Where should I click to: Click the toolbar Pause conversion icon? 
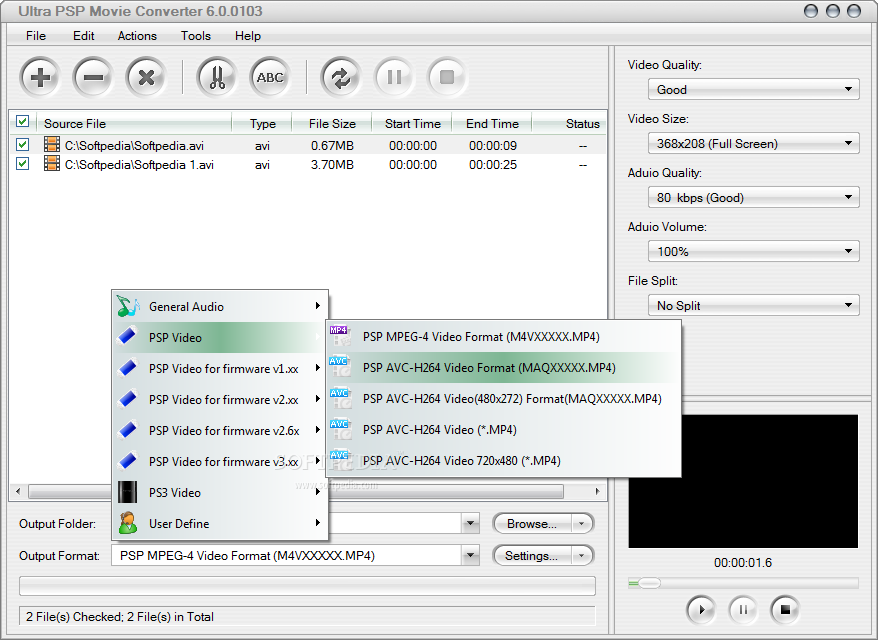pyautogui.click(x=394, y=77)
